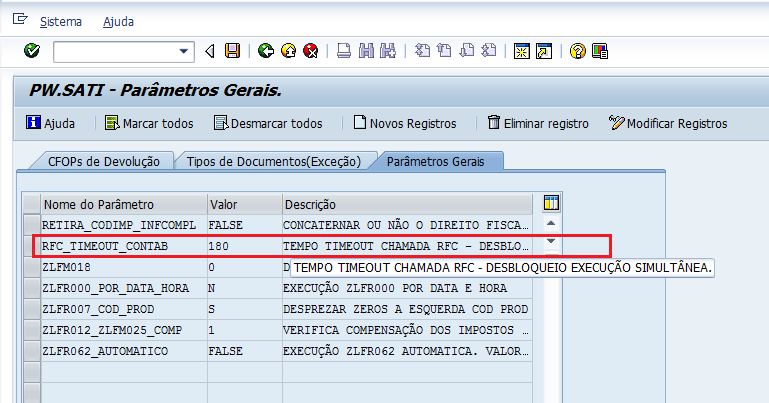Click the Find binoculars icon
Screen dimensions: 769x403
366,51
